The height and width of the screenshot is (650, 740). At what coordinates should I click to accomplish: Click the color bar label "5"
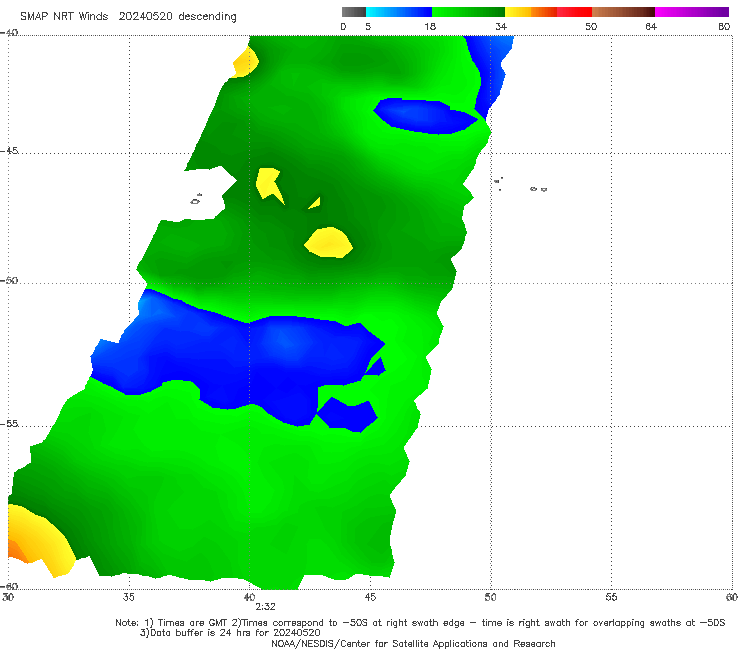(x=368, y=26)
